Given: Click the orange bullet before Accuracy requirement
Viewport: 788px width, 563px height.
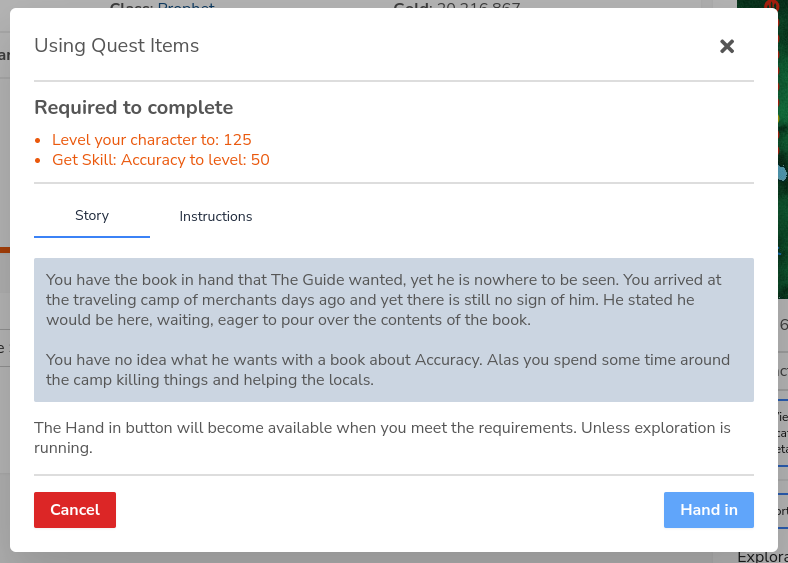Looking at the screenshot, I should 38,160.
